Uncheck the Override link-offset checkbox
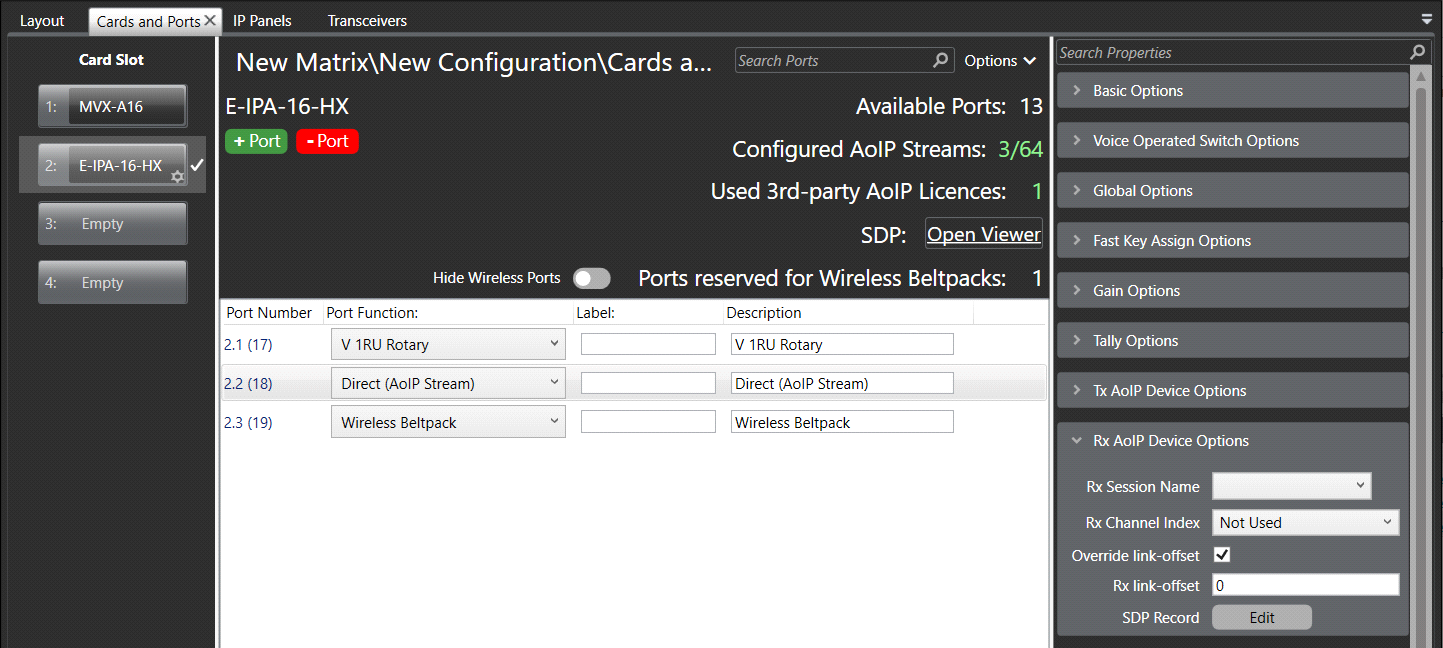This screenshot has width=1443, height=648. [1221, 555]
